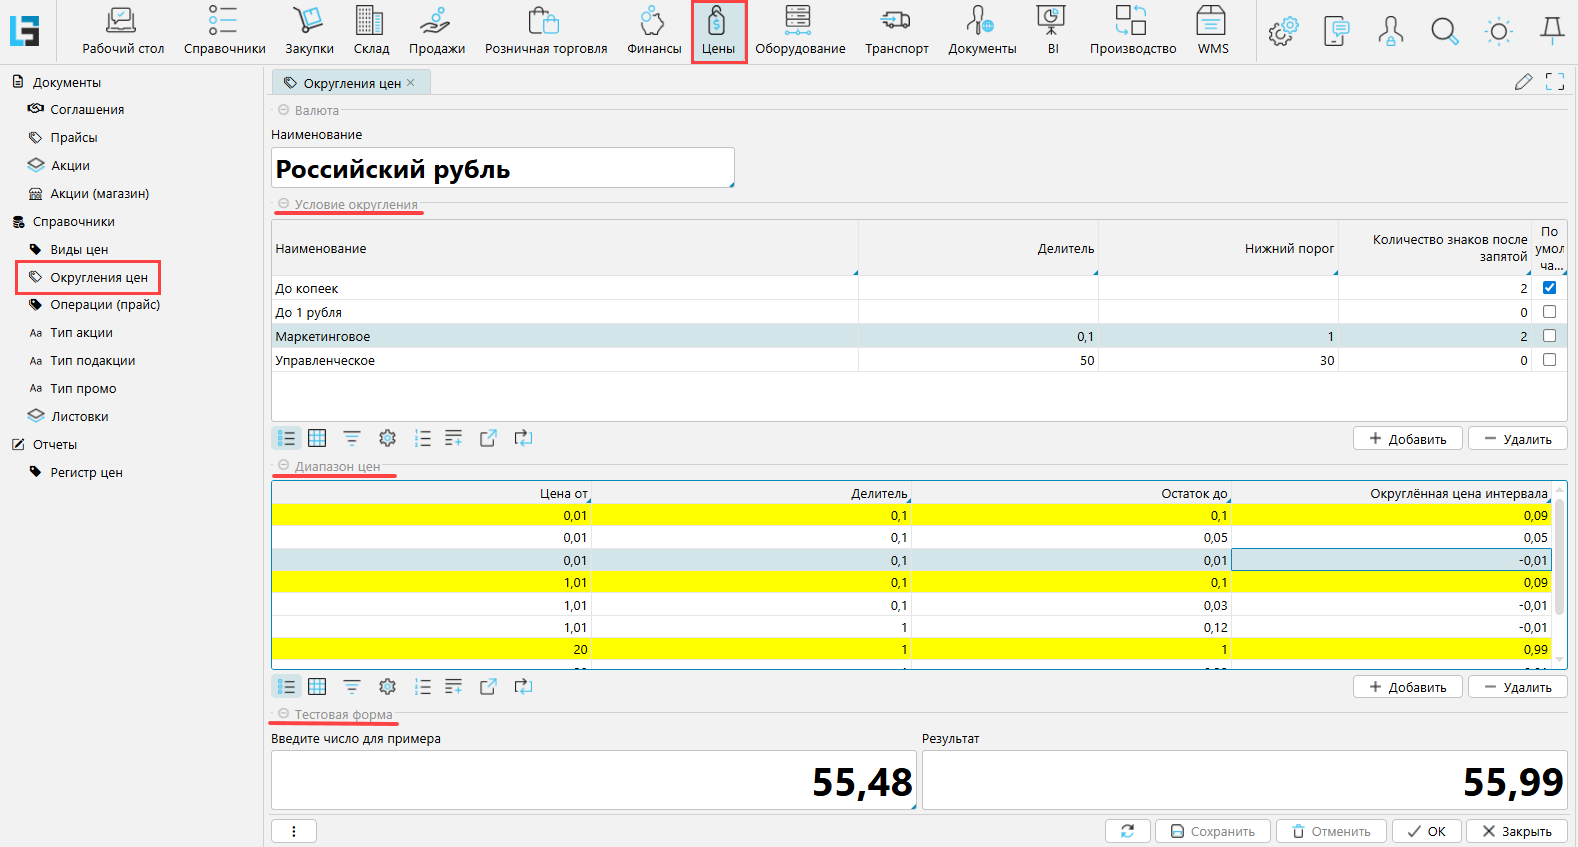This screenshot has width=1578, height=847.
Task: Collapse the Тестовая форма section
Action: click(x=284, y=714)
